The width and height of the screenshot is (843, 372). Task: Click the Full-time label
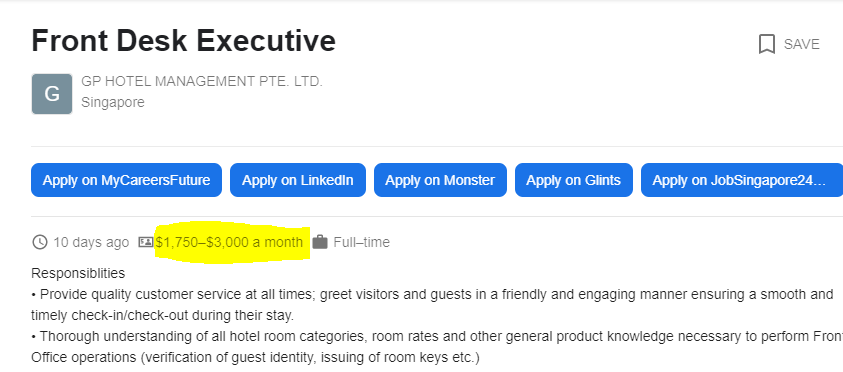pyautogui.click(x=361, y=242)
